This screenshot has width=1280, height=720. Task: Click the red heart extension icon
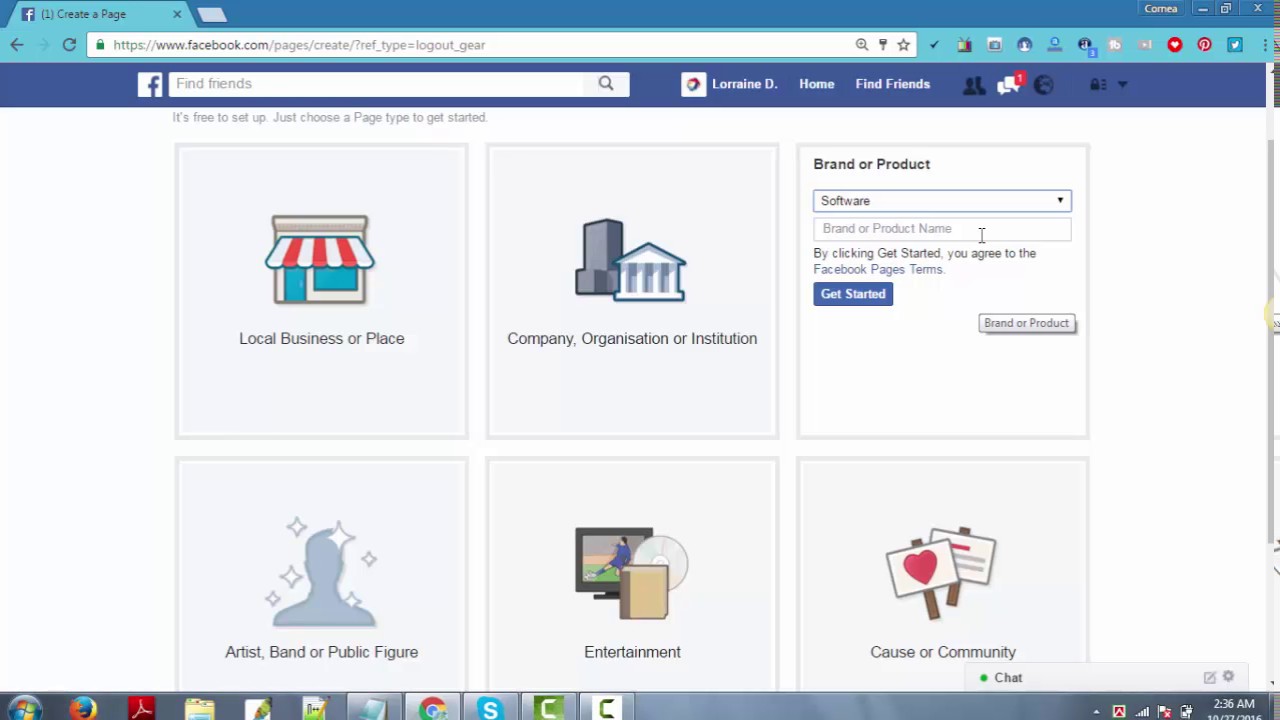coord(1175,45)
